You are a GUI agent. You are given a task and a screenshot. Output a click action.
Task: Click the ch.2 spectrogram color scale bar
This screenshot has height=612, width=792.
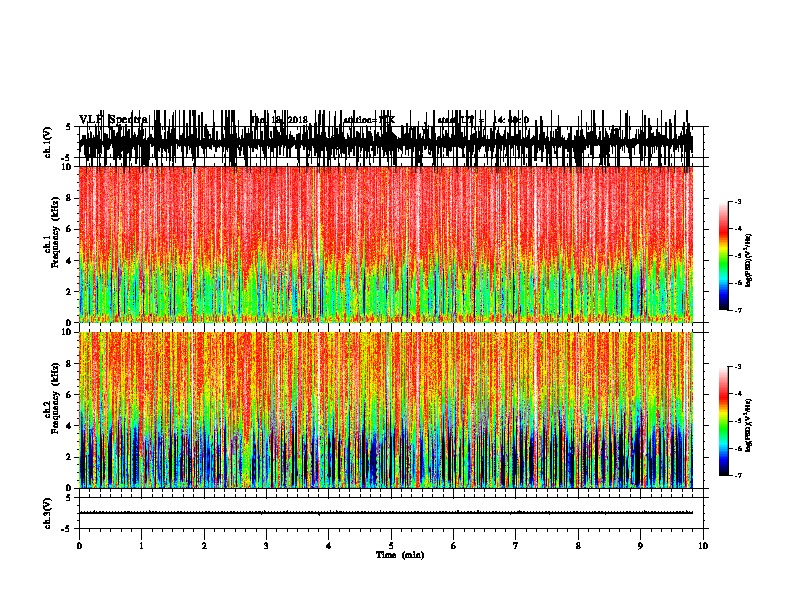[723, 421]
